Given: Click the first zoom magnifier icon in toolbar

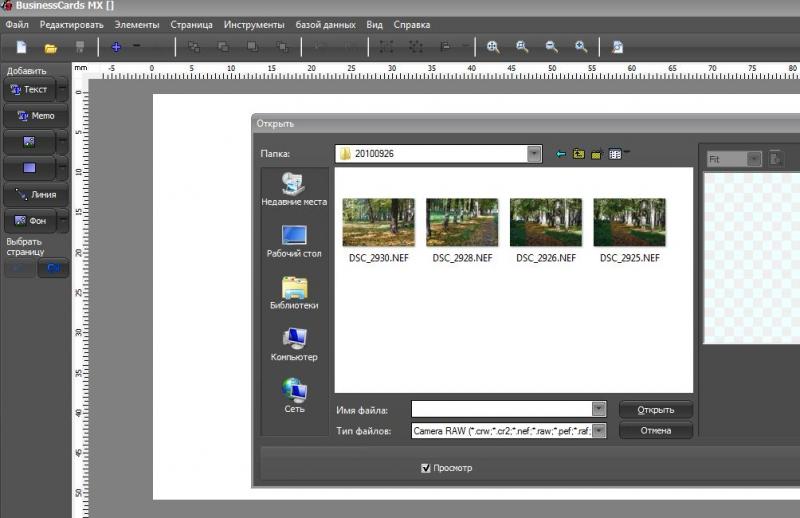Looking at the screenshot, I should [x=493, y=47].
